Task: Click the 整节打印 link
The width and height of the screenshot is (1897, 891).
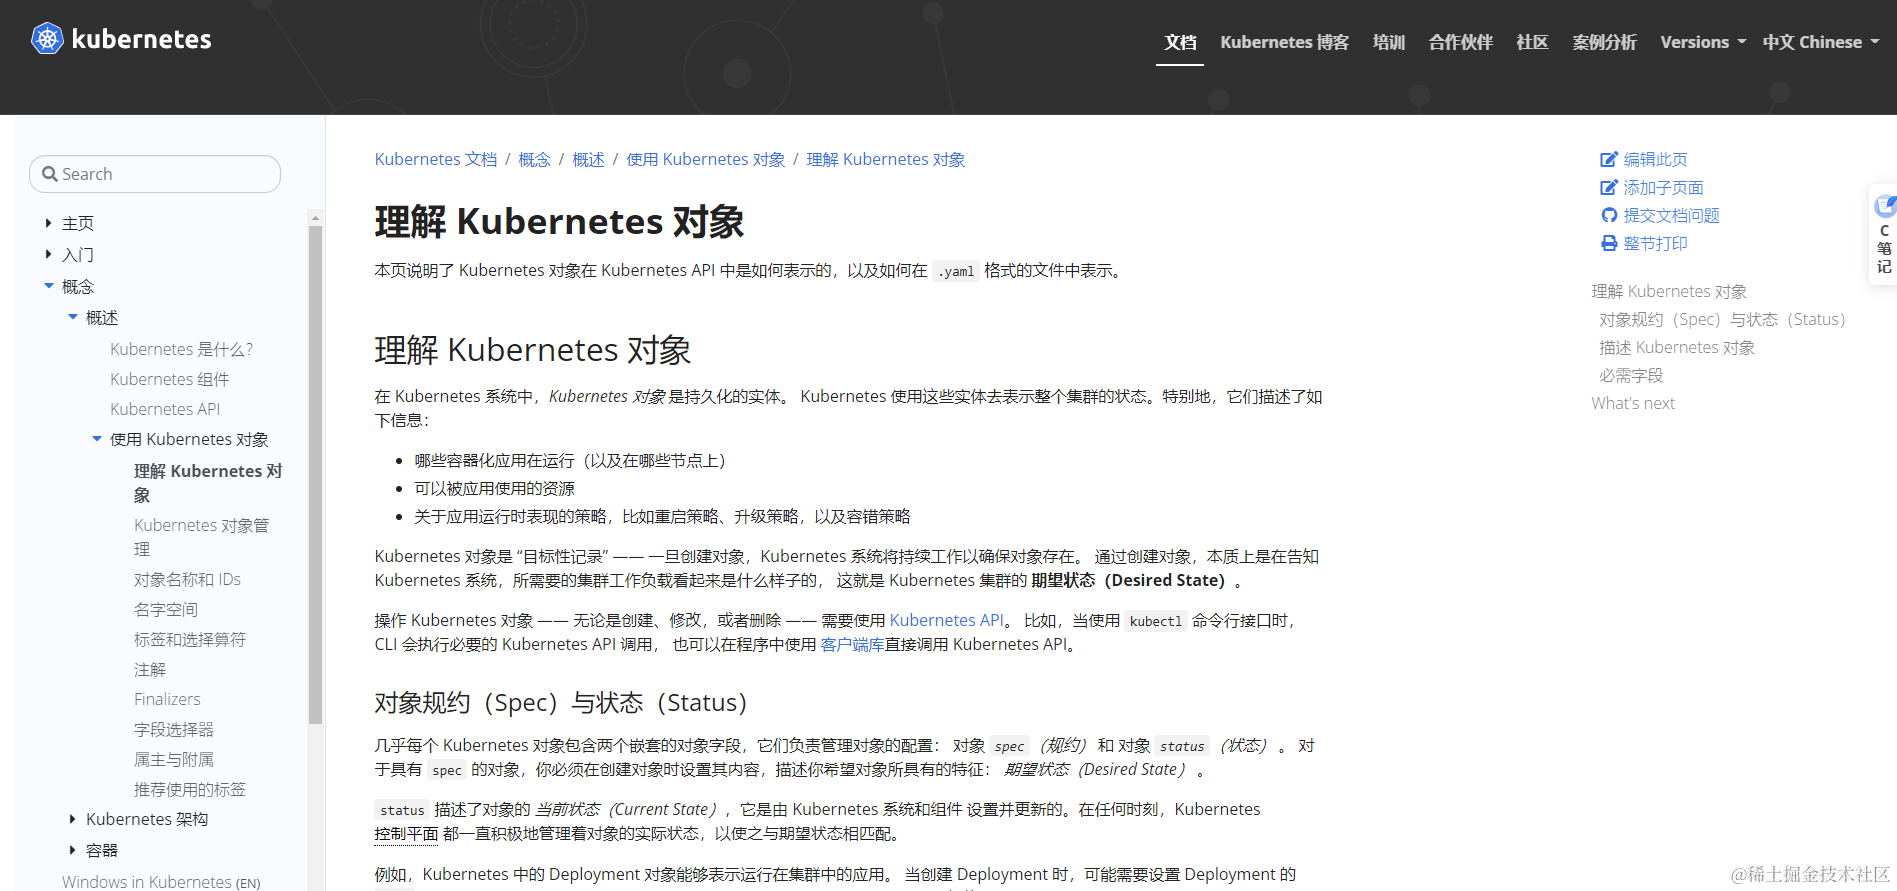Action: point(1655,243)
